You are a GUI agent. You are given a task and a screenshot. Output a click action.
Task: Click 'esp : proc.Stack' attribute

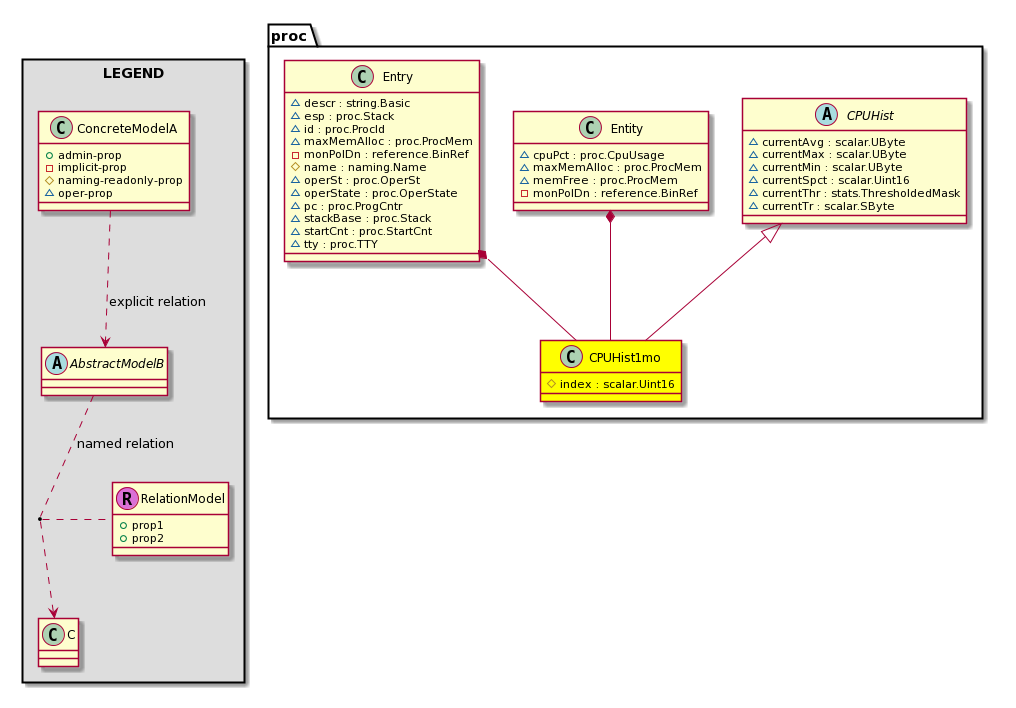(x=349, y=116)
